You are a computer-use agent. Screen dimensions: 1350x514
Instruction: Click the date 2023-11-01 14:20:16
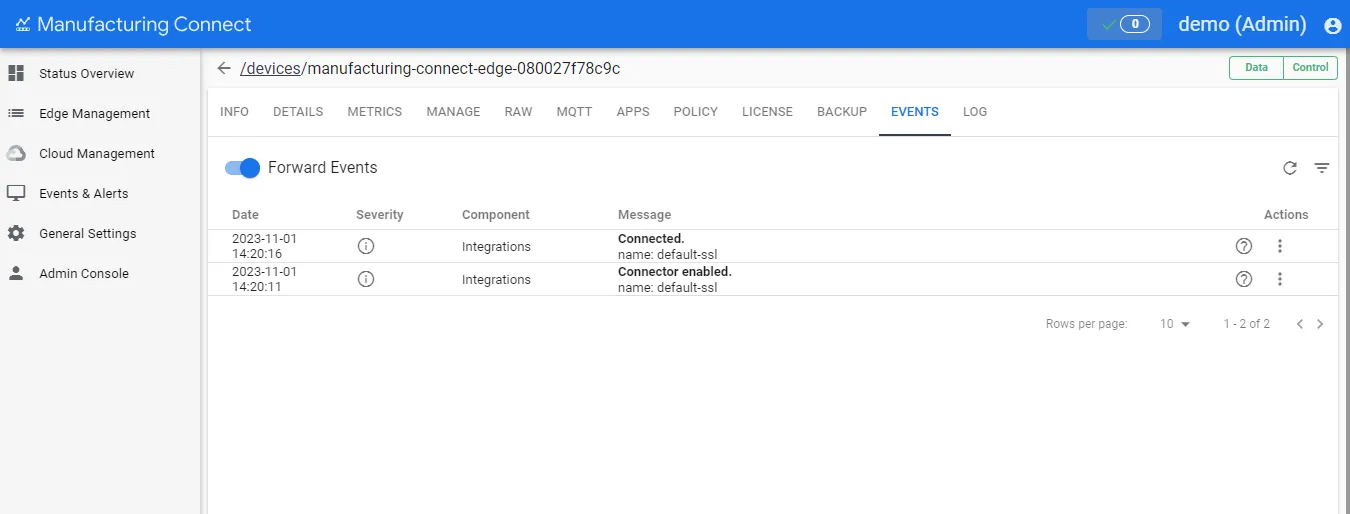pyautogui.click(x=264, y=246)
